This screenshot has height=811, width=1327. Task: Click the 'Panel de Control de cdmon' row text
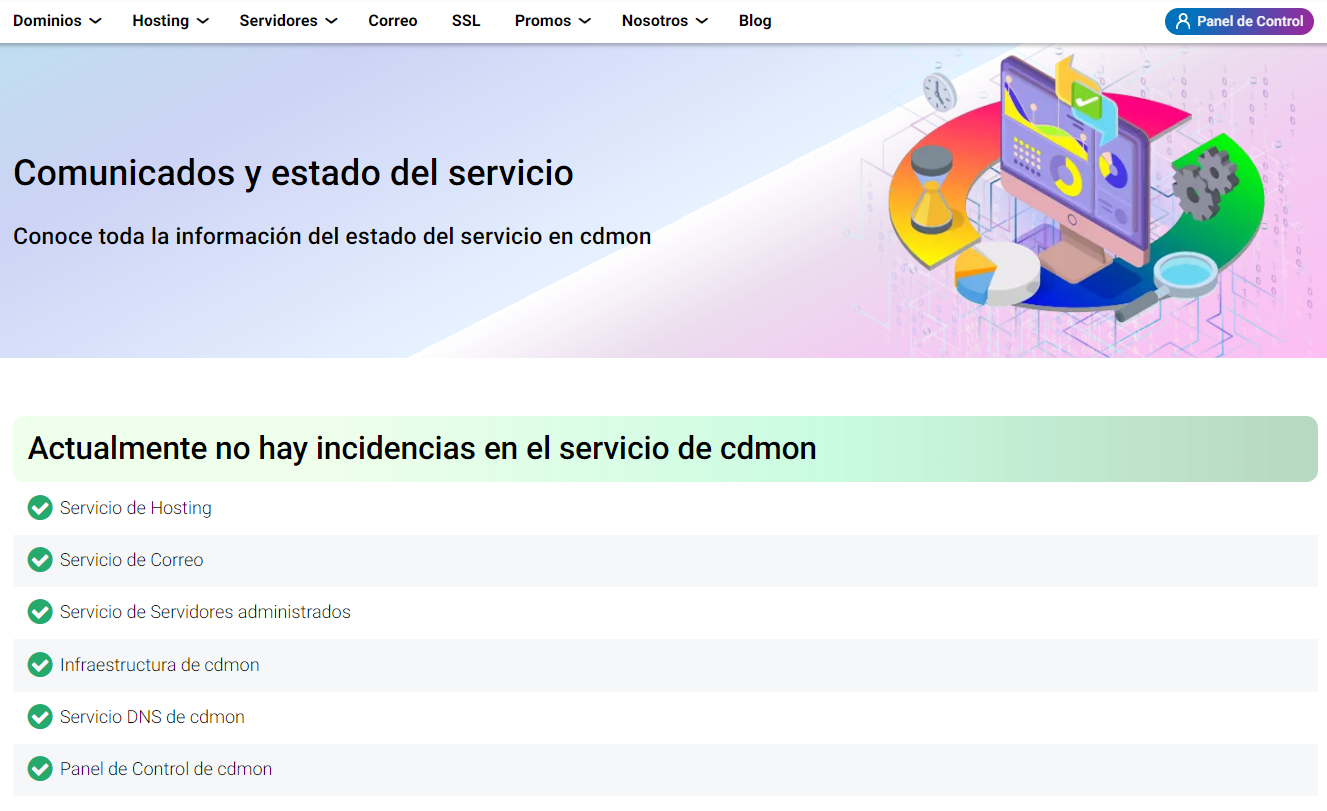(x=166, y=769)
